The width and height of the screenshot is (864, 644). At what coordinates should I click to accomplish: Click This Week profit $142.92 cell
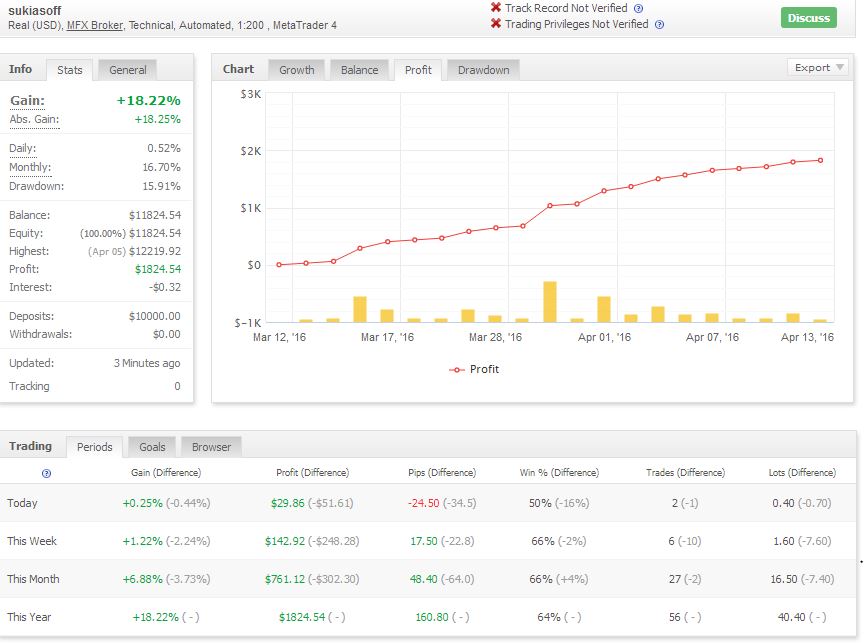(x=312, y=541)
